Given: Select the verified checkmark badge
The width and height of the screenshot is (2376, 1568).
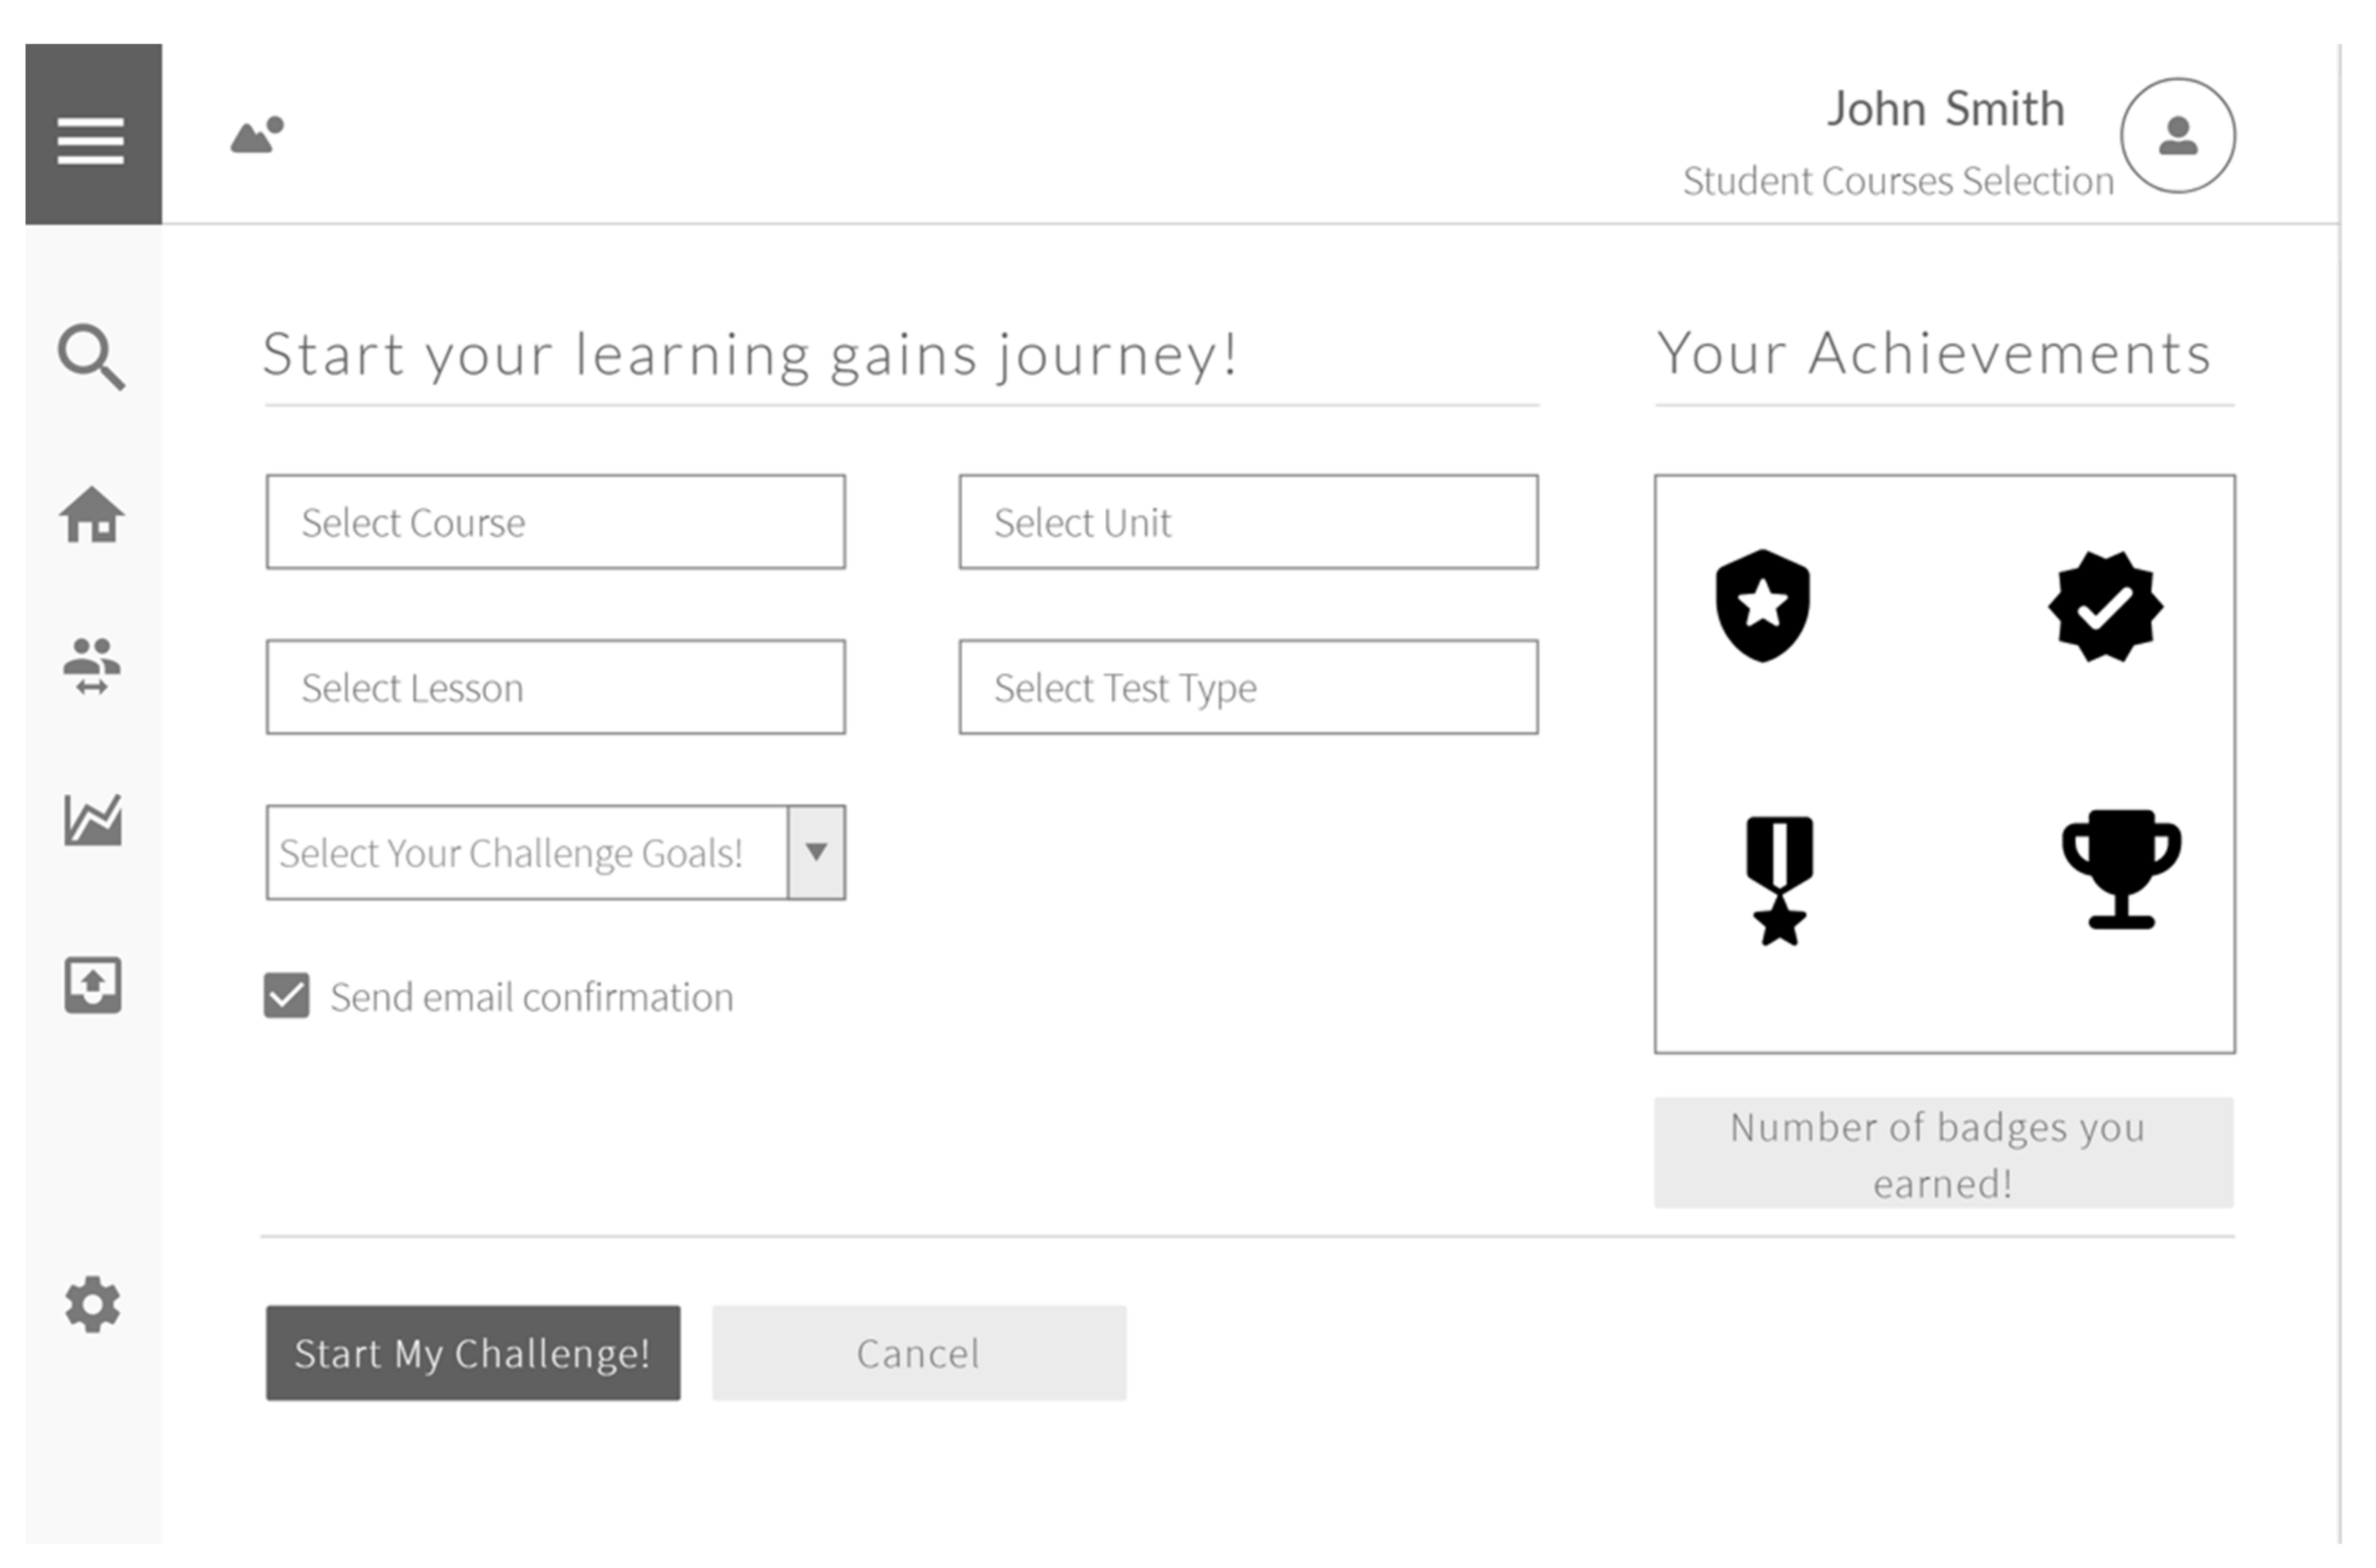Looking at the screenshot, I should pyautogui.click(x=2105, y=606).
